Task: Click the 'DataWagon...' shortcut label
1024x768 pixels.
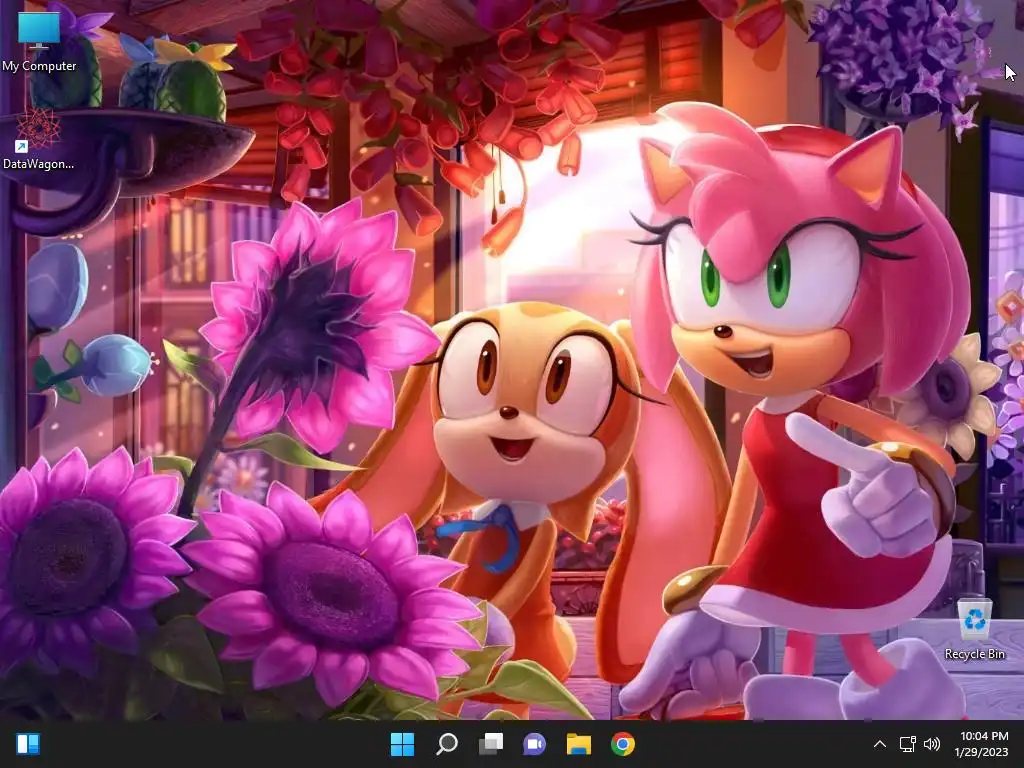Action: 39,164
